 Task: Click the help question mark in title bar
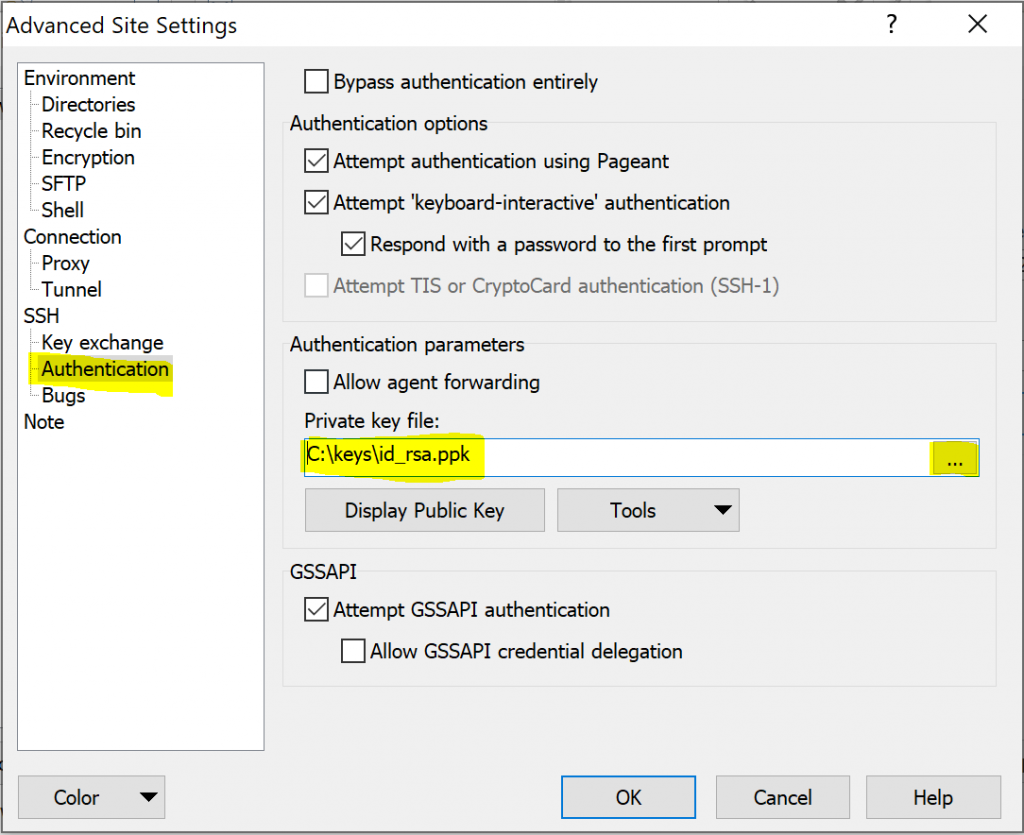(x=891, y=26)
